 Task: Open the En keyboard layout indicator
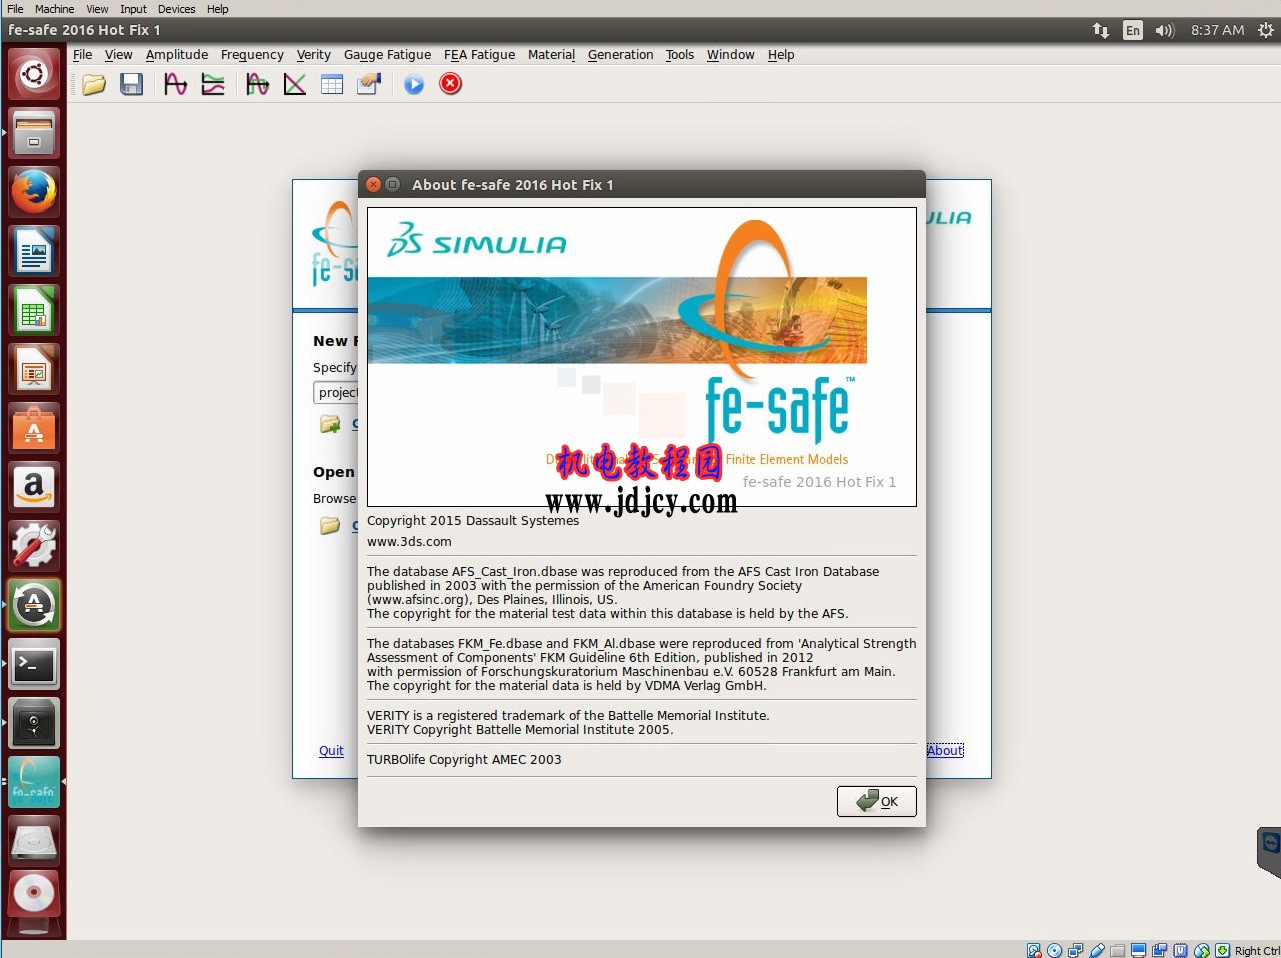[1132, 30]
